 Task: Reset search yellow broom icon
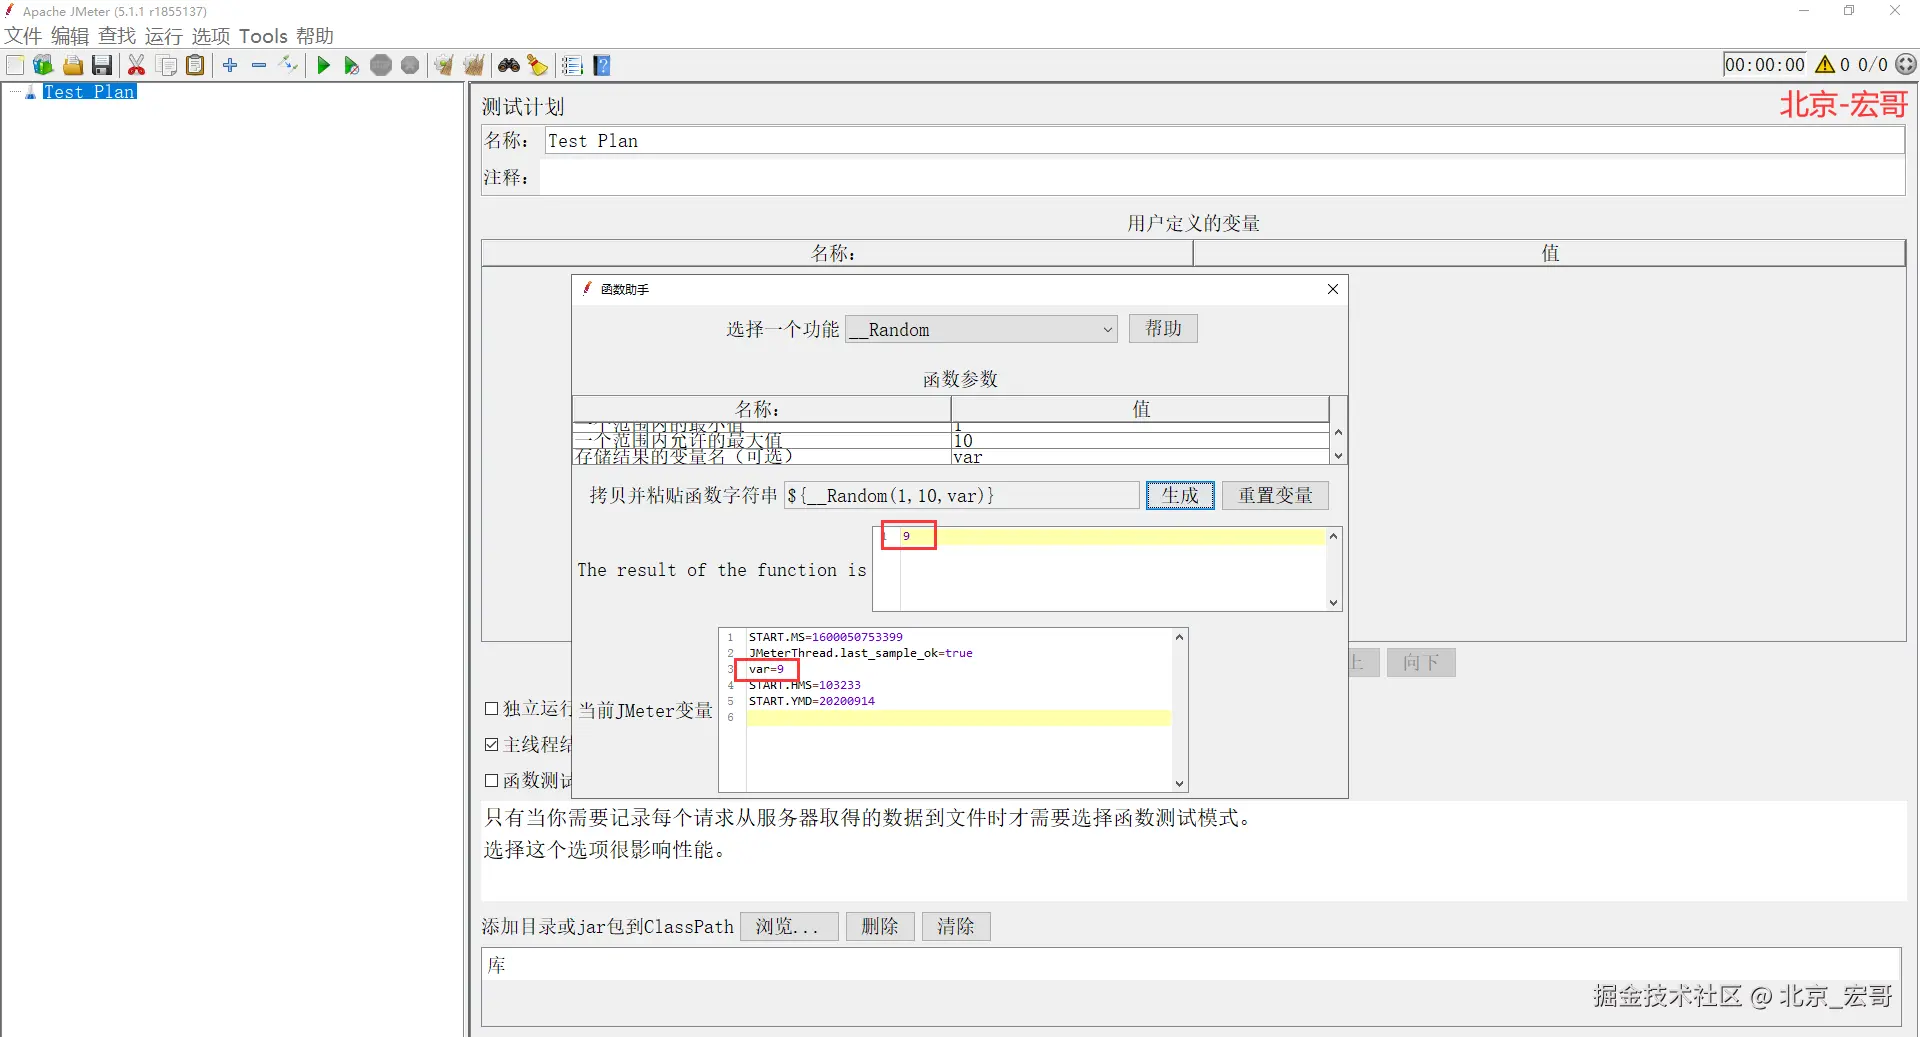point(538,65)
